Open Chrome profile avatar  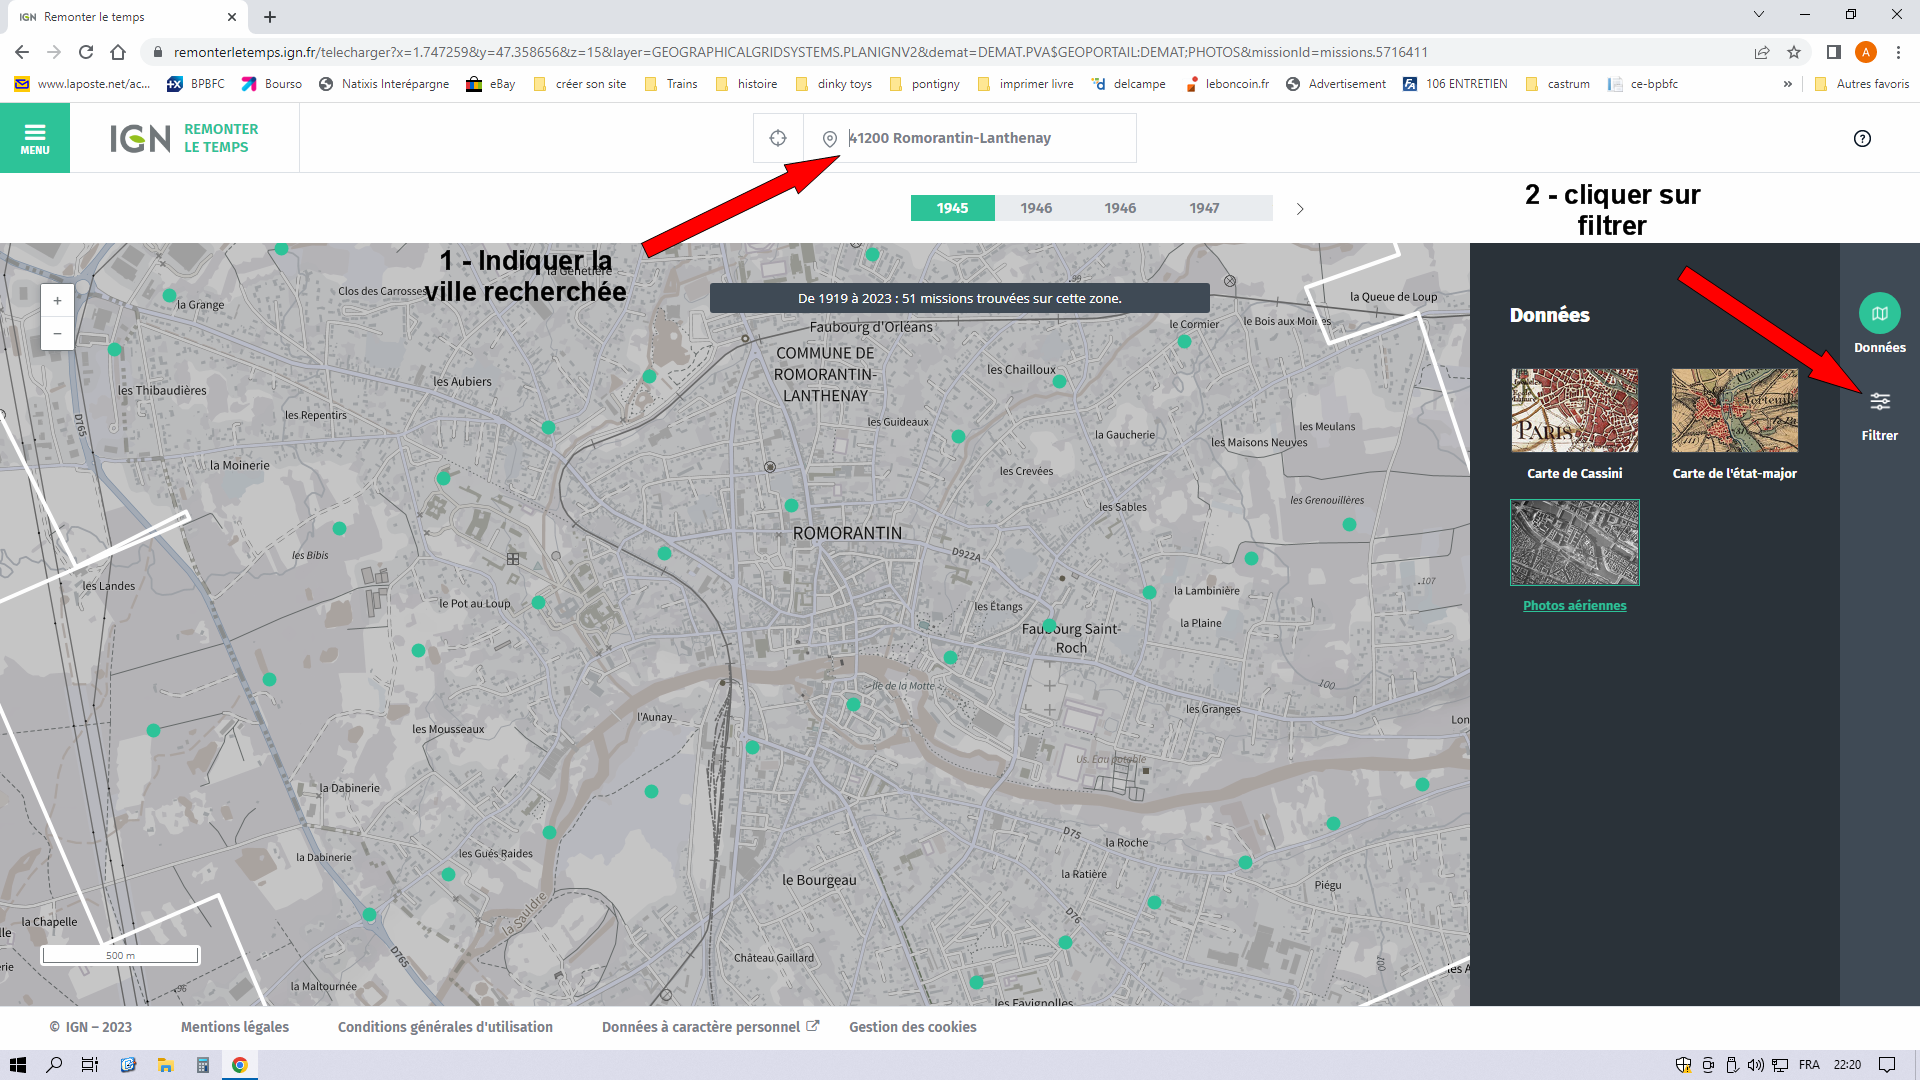1866,52
